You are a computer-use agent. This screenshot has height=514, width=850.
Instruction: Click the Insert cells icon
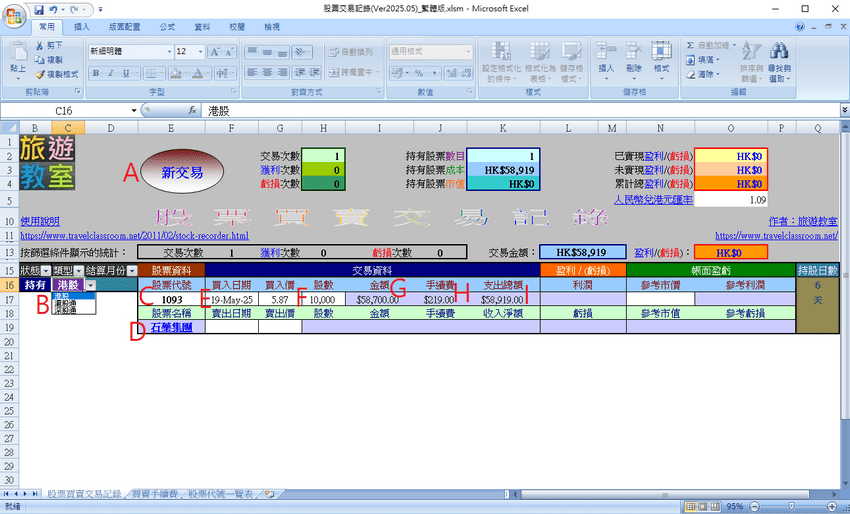pos(606,51)
